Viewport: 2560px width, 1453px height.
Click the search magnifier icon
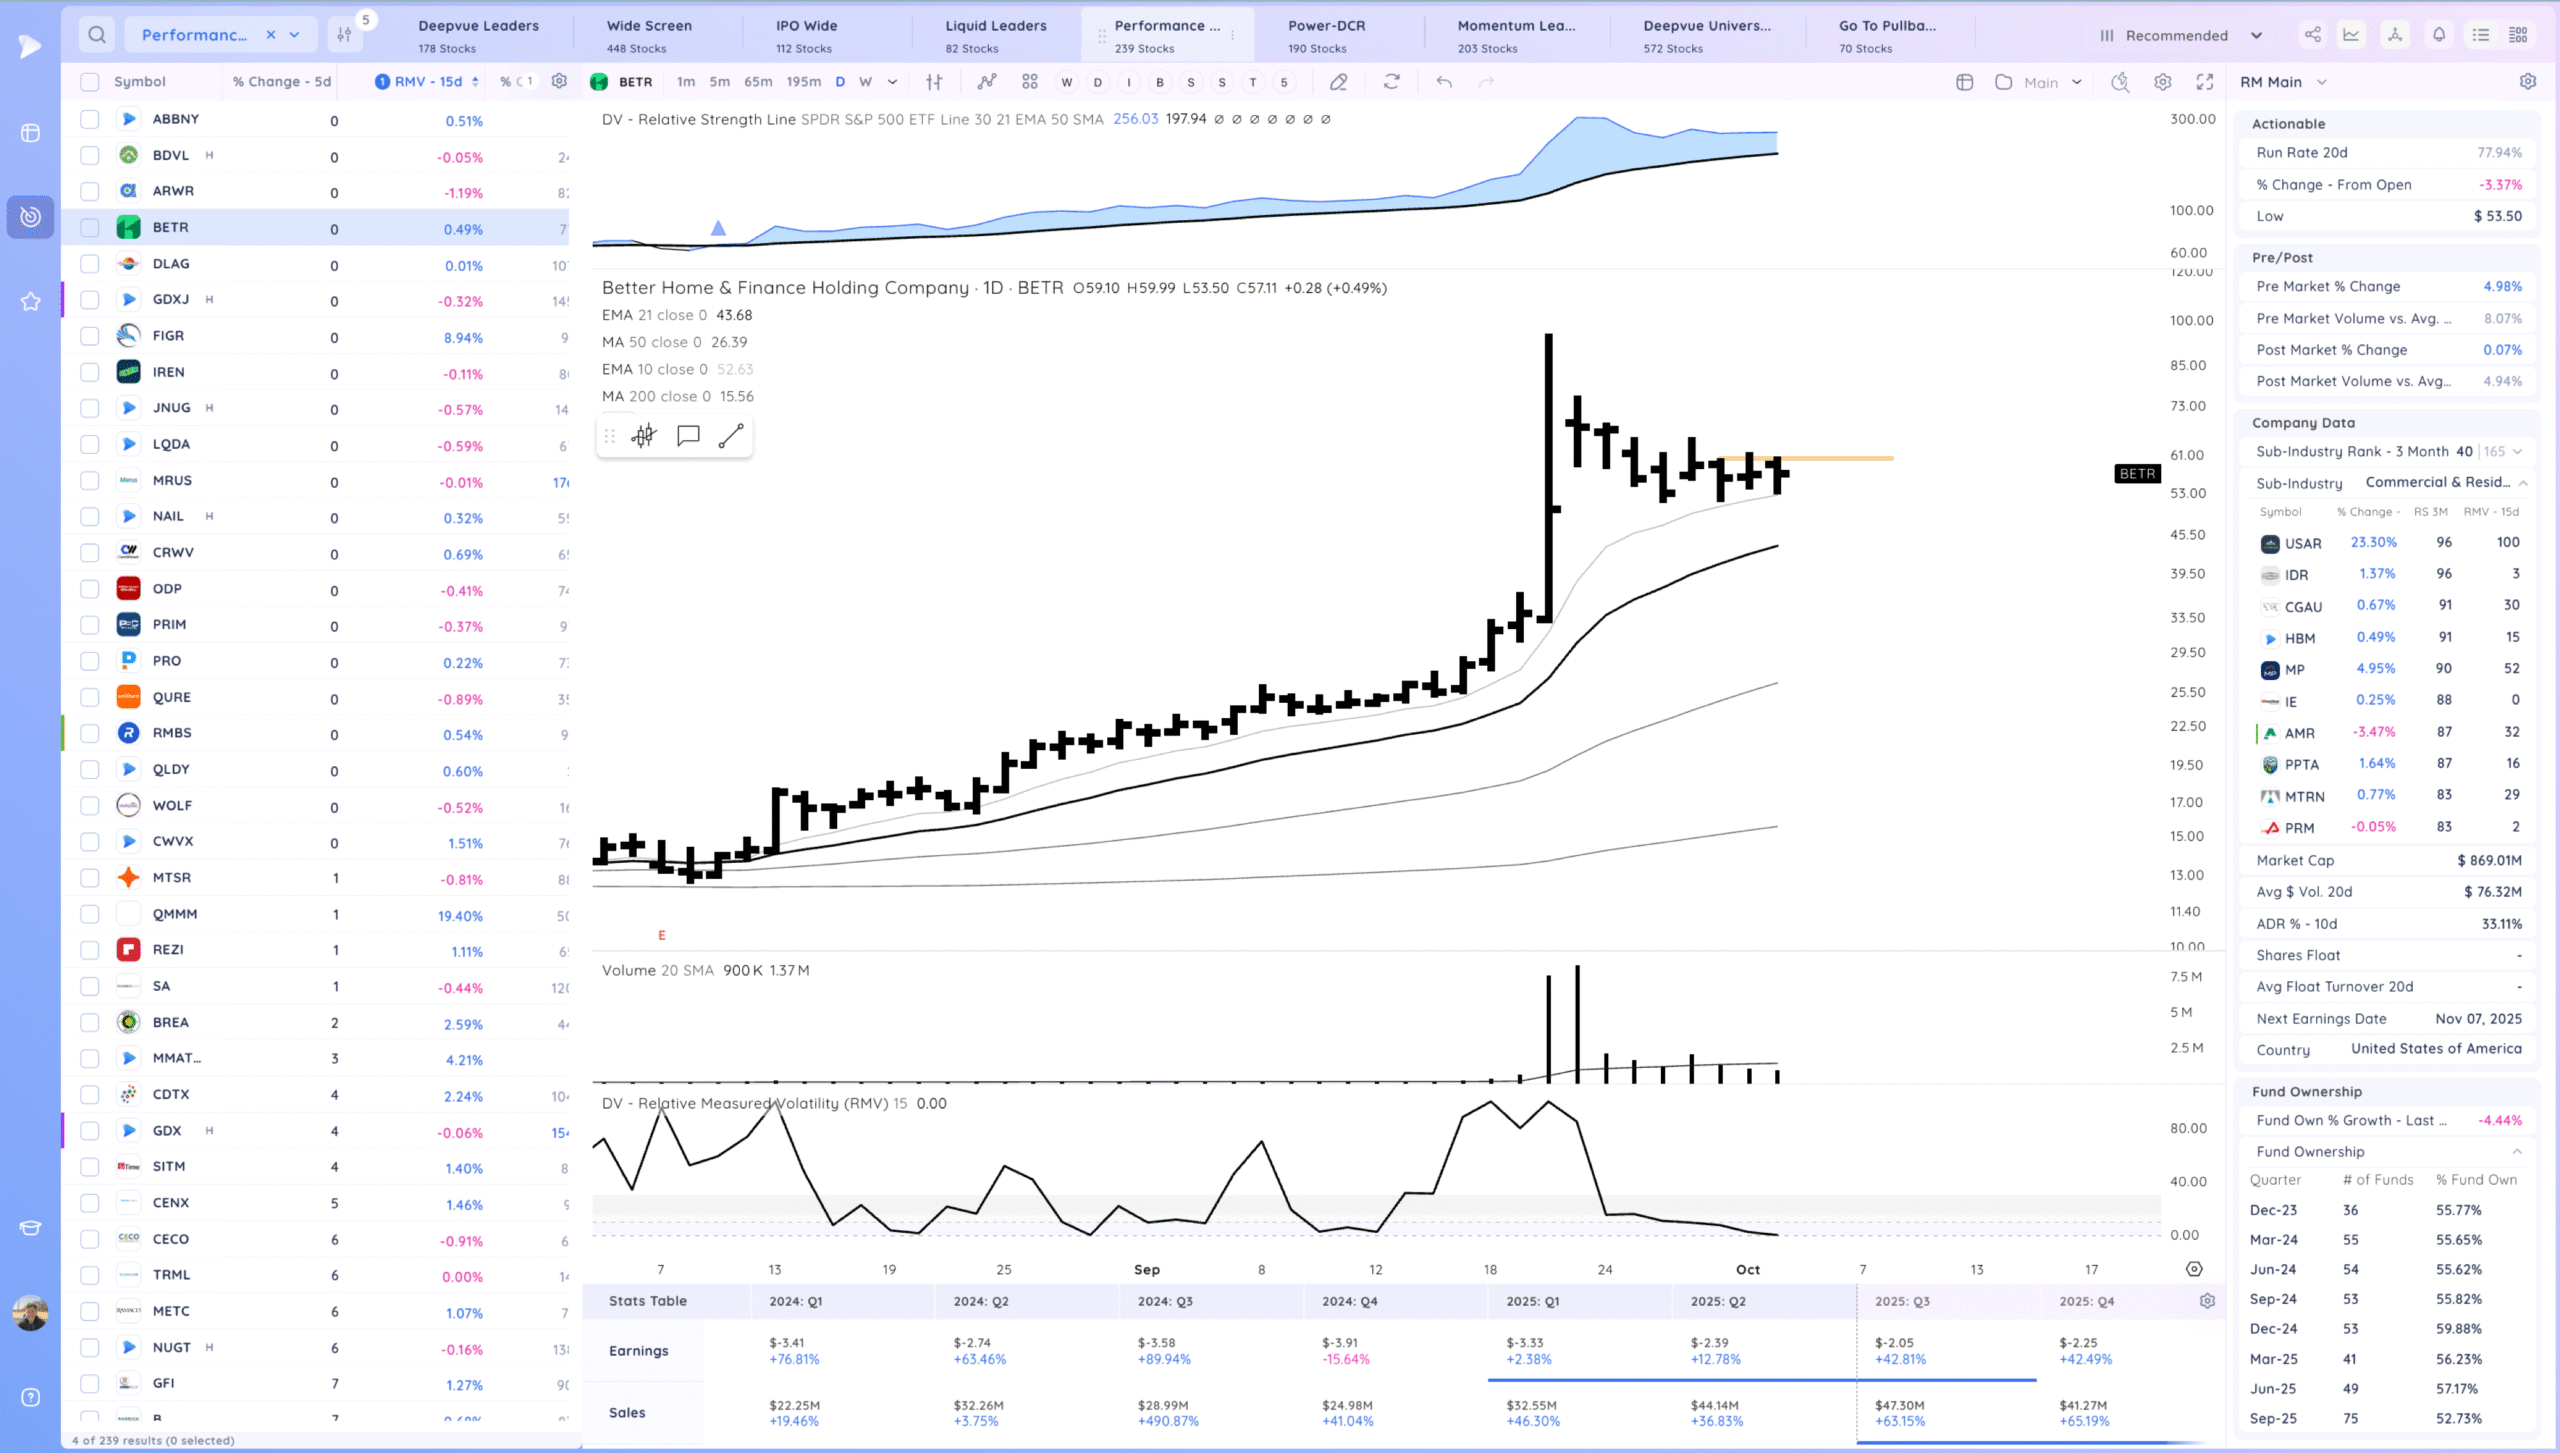click(x=97, y=35)
